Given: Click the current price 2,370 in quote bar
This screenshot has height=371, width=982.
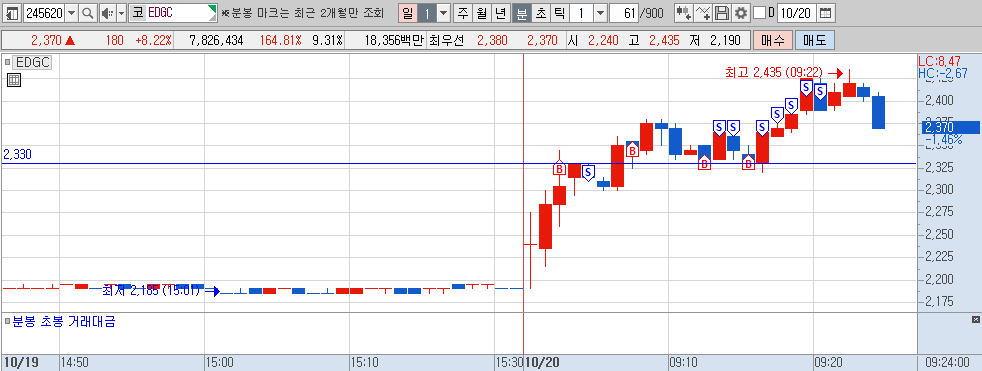Looking at the screenshot, I should tap(46, 41).
